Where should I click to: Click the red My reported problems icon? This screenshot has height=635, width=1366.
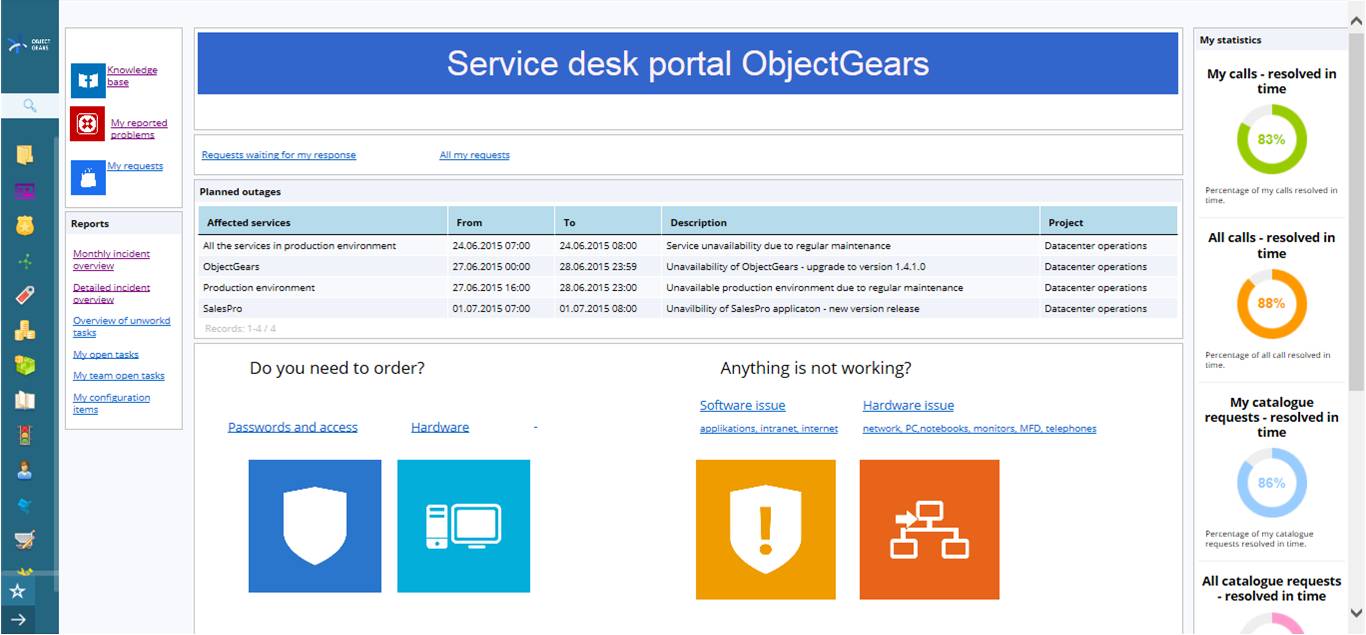(x=88, y=124)
